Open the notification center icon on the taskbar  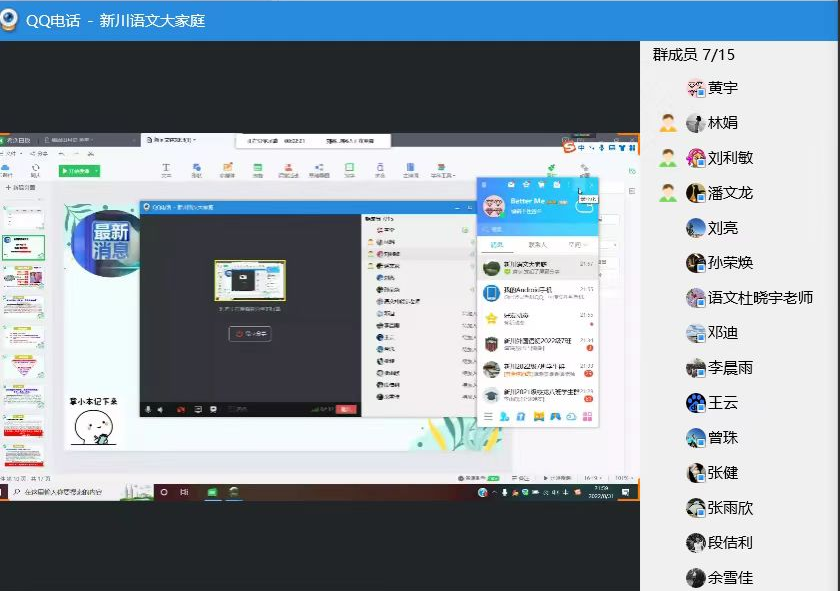pyautogui.click(x=625, y=492)
